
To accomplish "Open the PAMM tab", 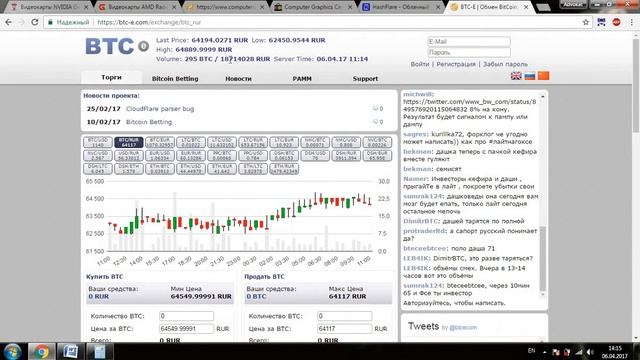I will (x=302, y=78).
